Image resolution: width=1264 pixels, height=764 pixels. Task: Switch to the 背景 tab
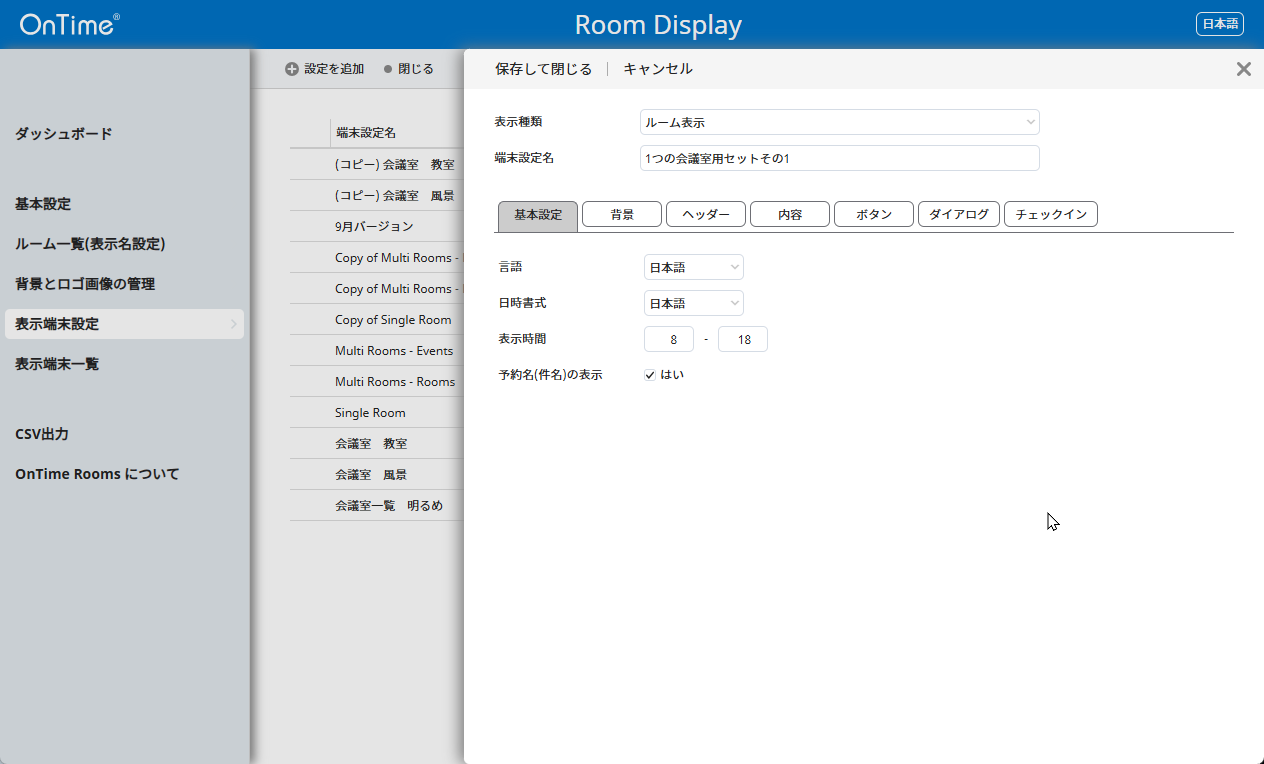621,215
